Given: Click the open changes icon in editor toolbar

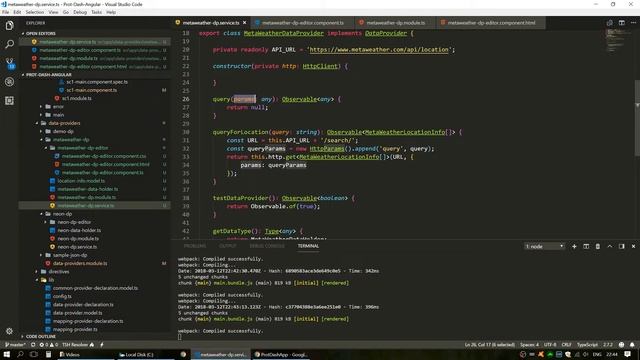Looking at the screenshot, I should click(x=609, y=23).
